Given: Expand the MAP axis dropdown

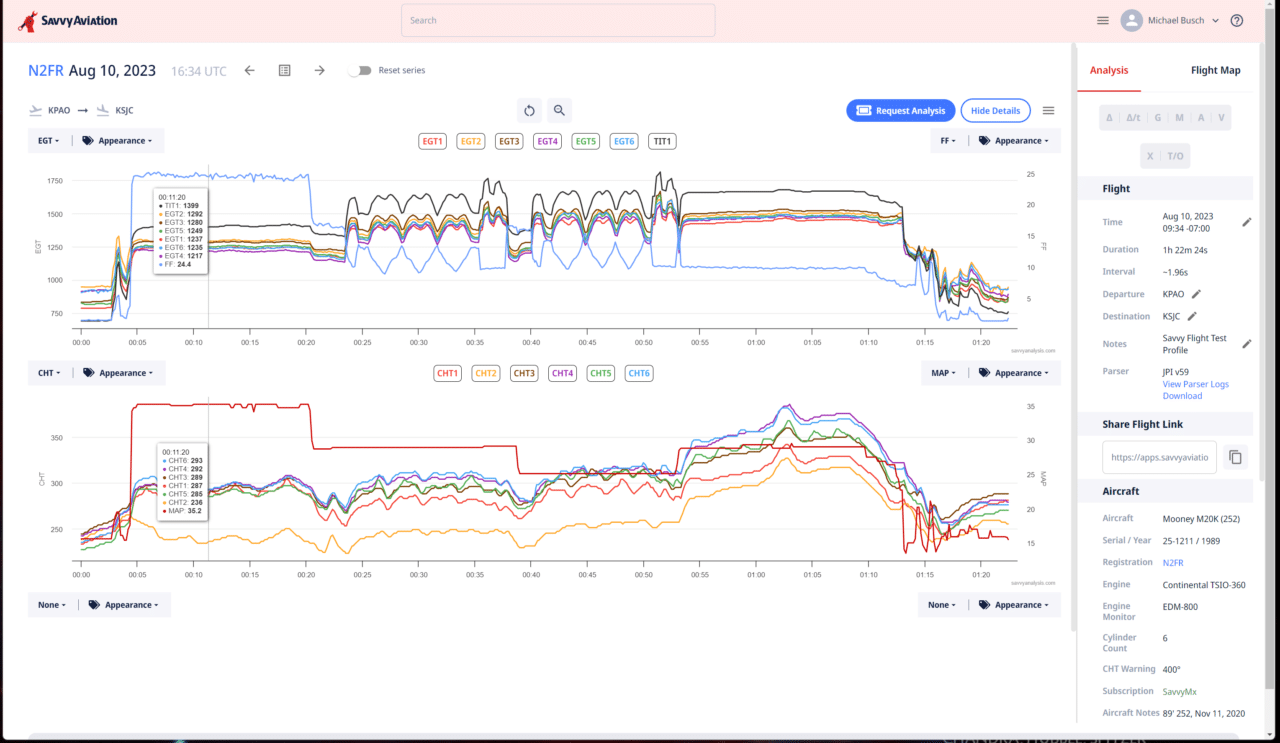Looking at the screenshot, I should 943,373.
